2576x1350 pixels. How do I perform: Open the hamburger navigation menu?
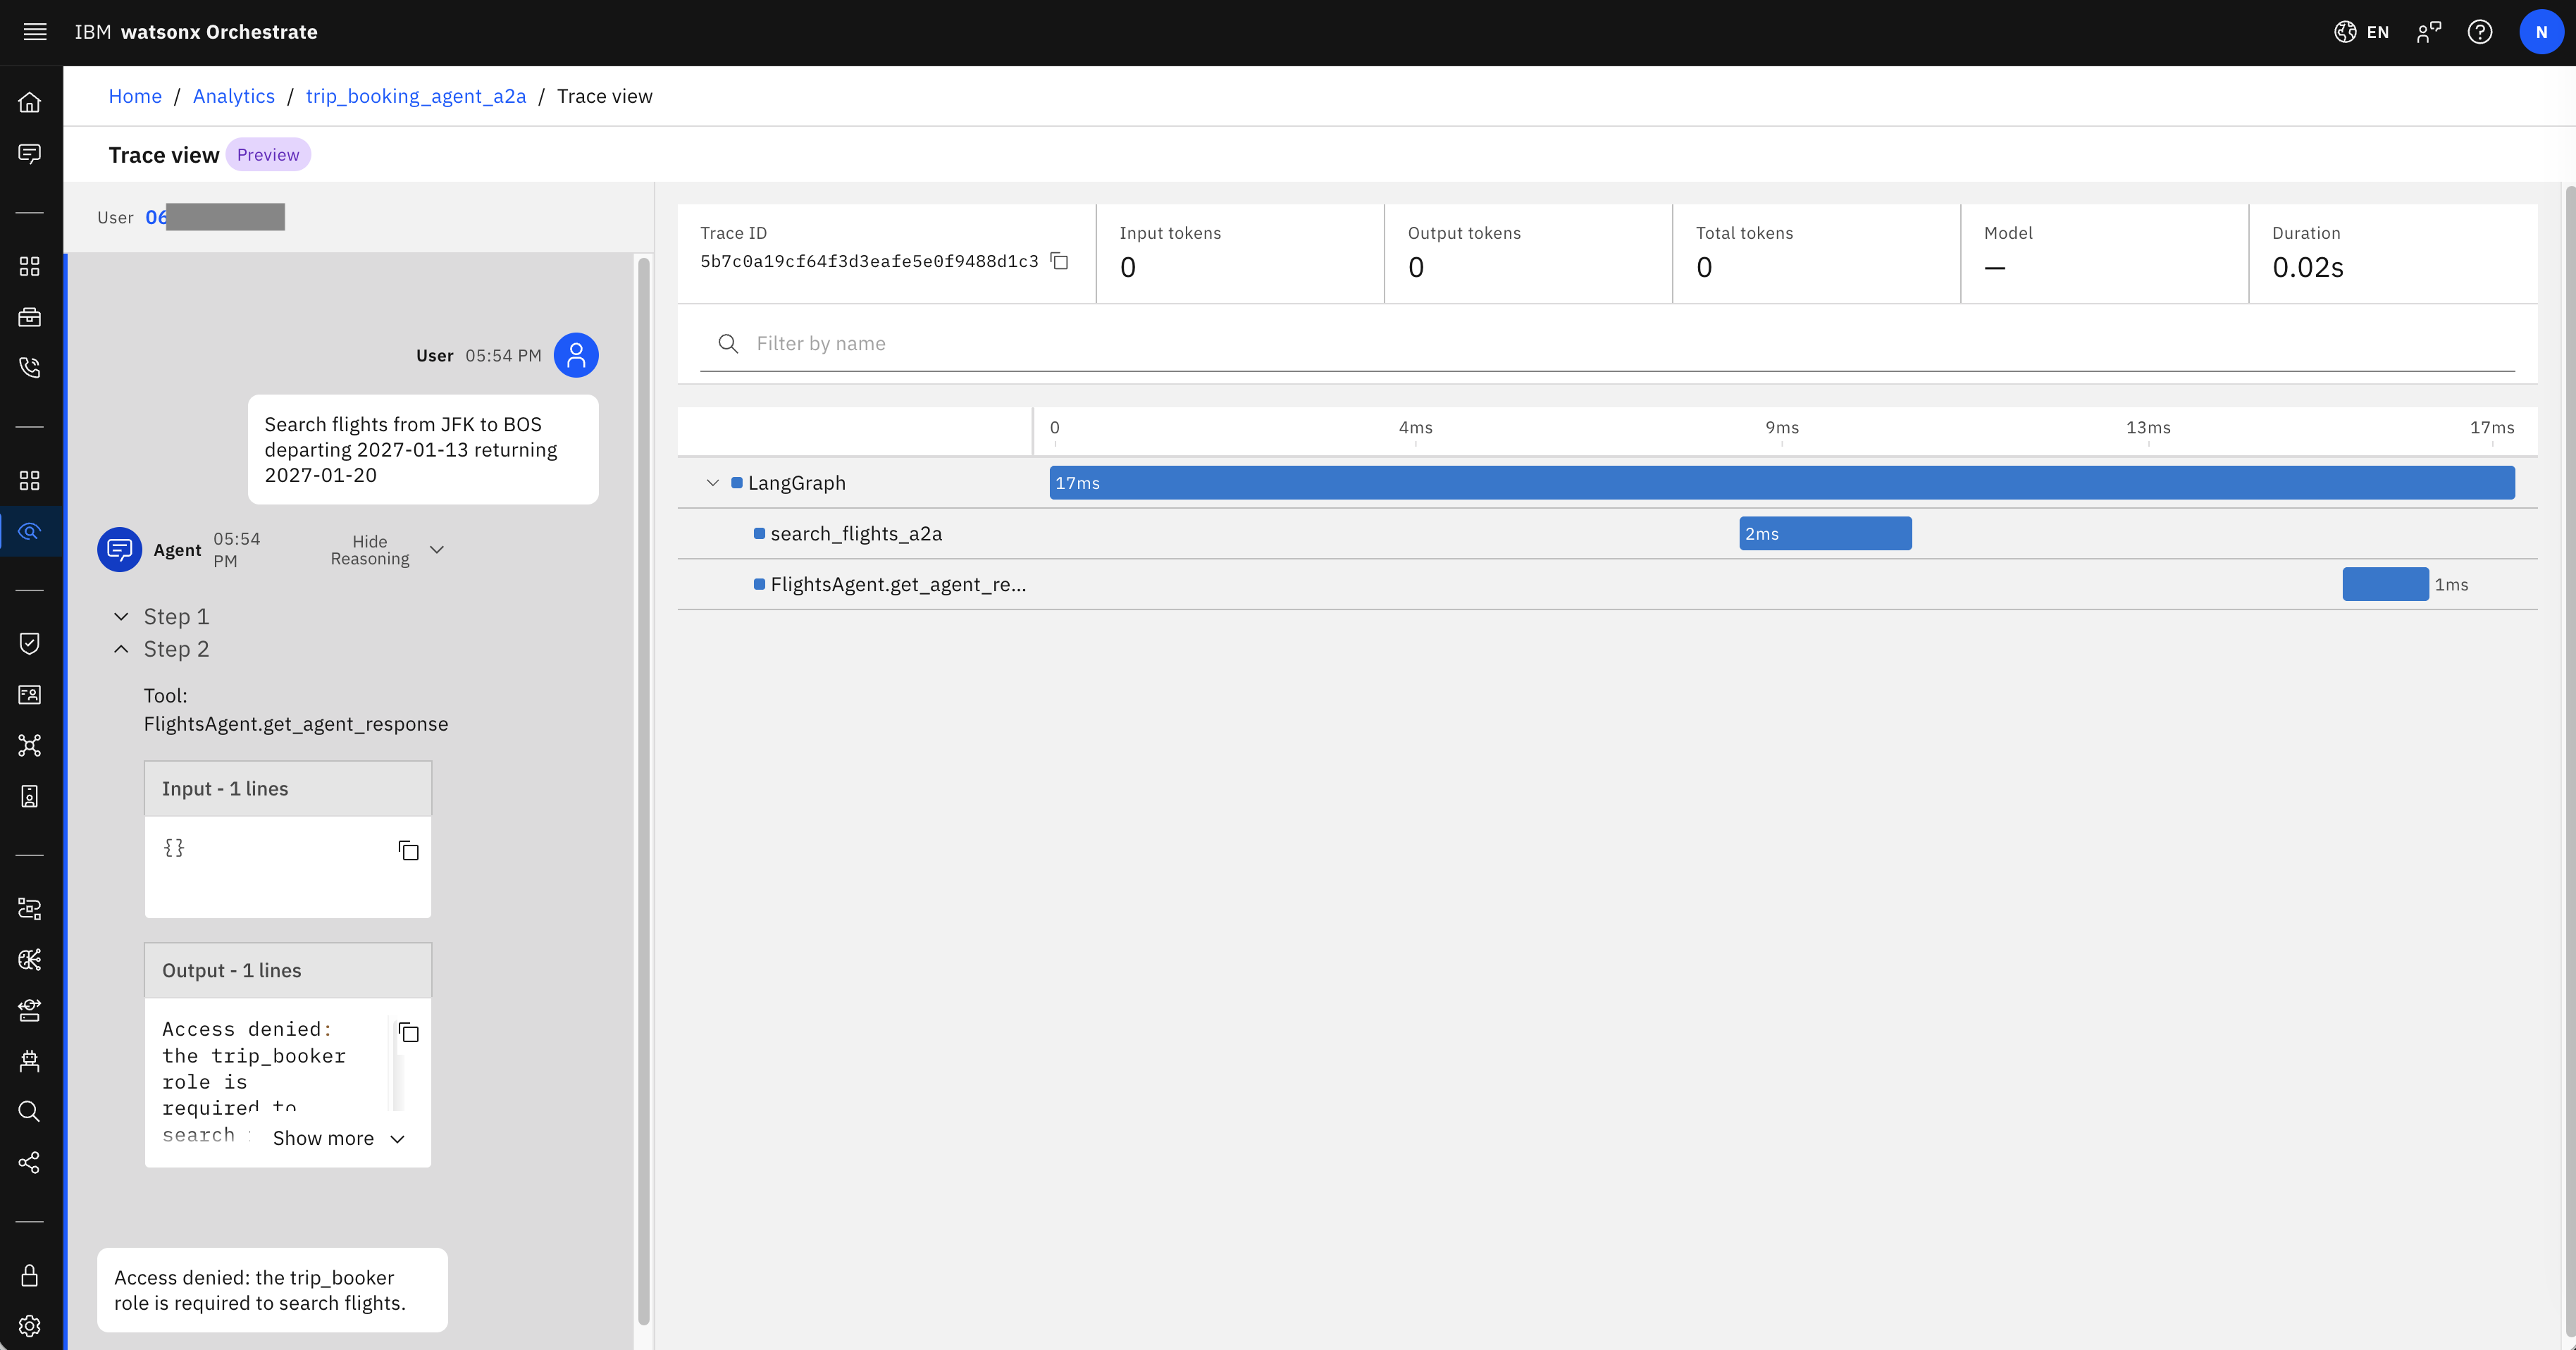tap(35, 32)
